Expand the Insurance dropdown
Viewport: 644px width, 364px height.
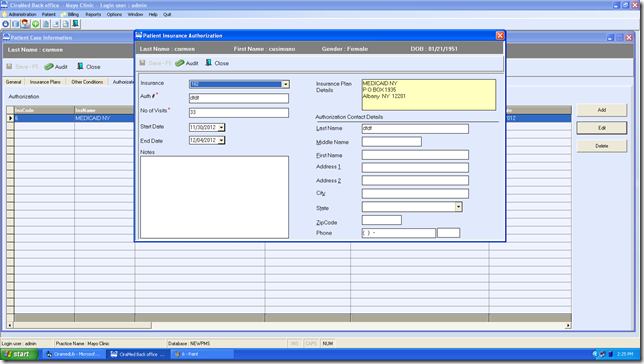click(x=285, y=84)
